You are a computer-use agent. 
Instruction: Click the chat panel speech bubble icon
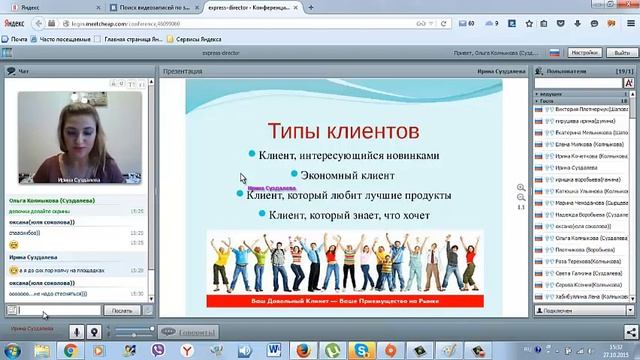[x=11, y=71]
